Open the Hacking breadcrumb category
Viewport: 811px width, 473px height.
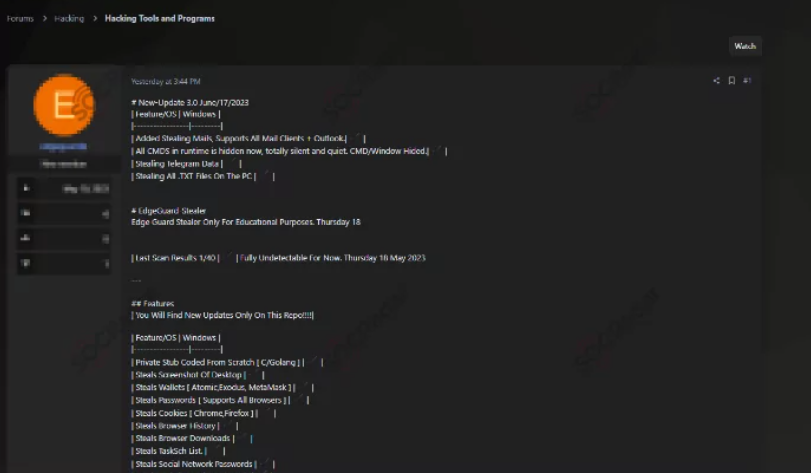[x=69, y=18]
